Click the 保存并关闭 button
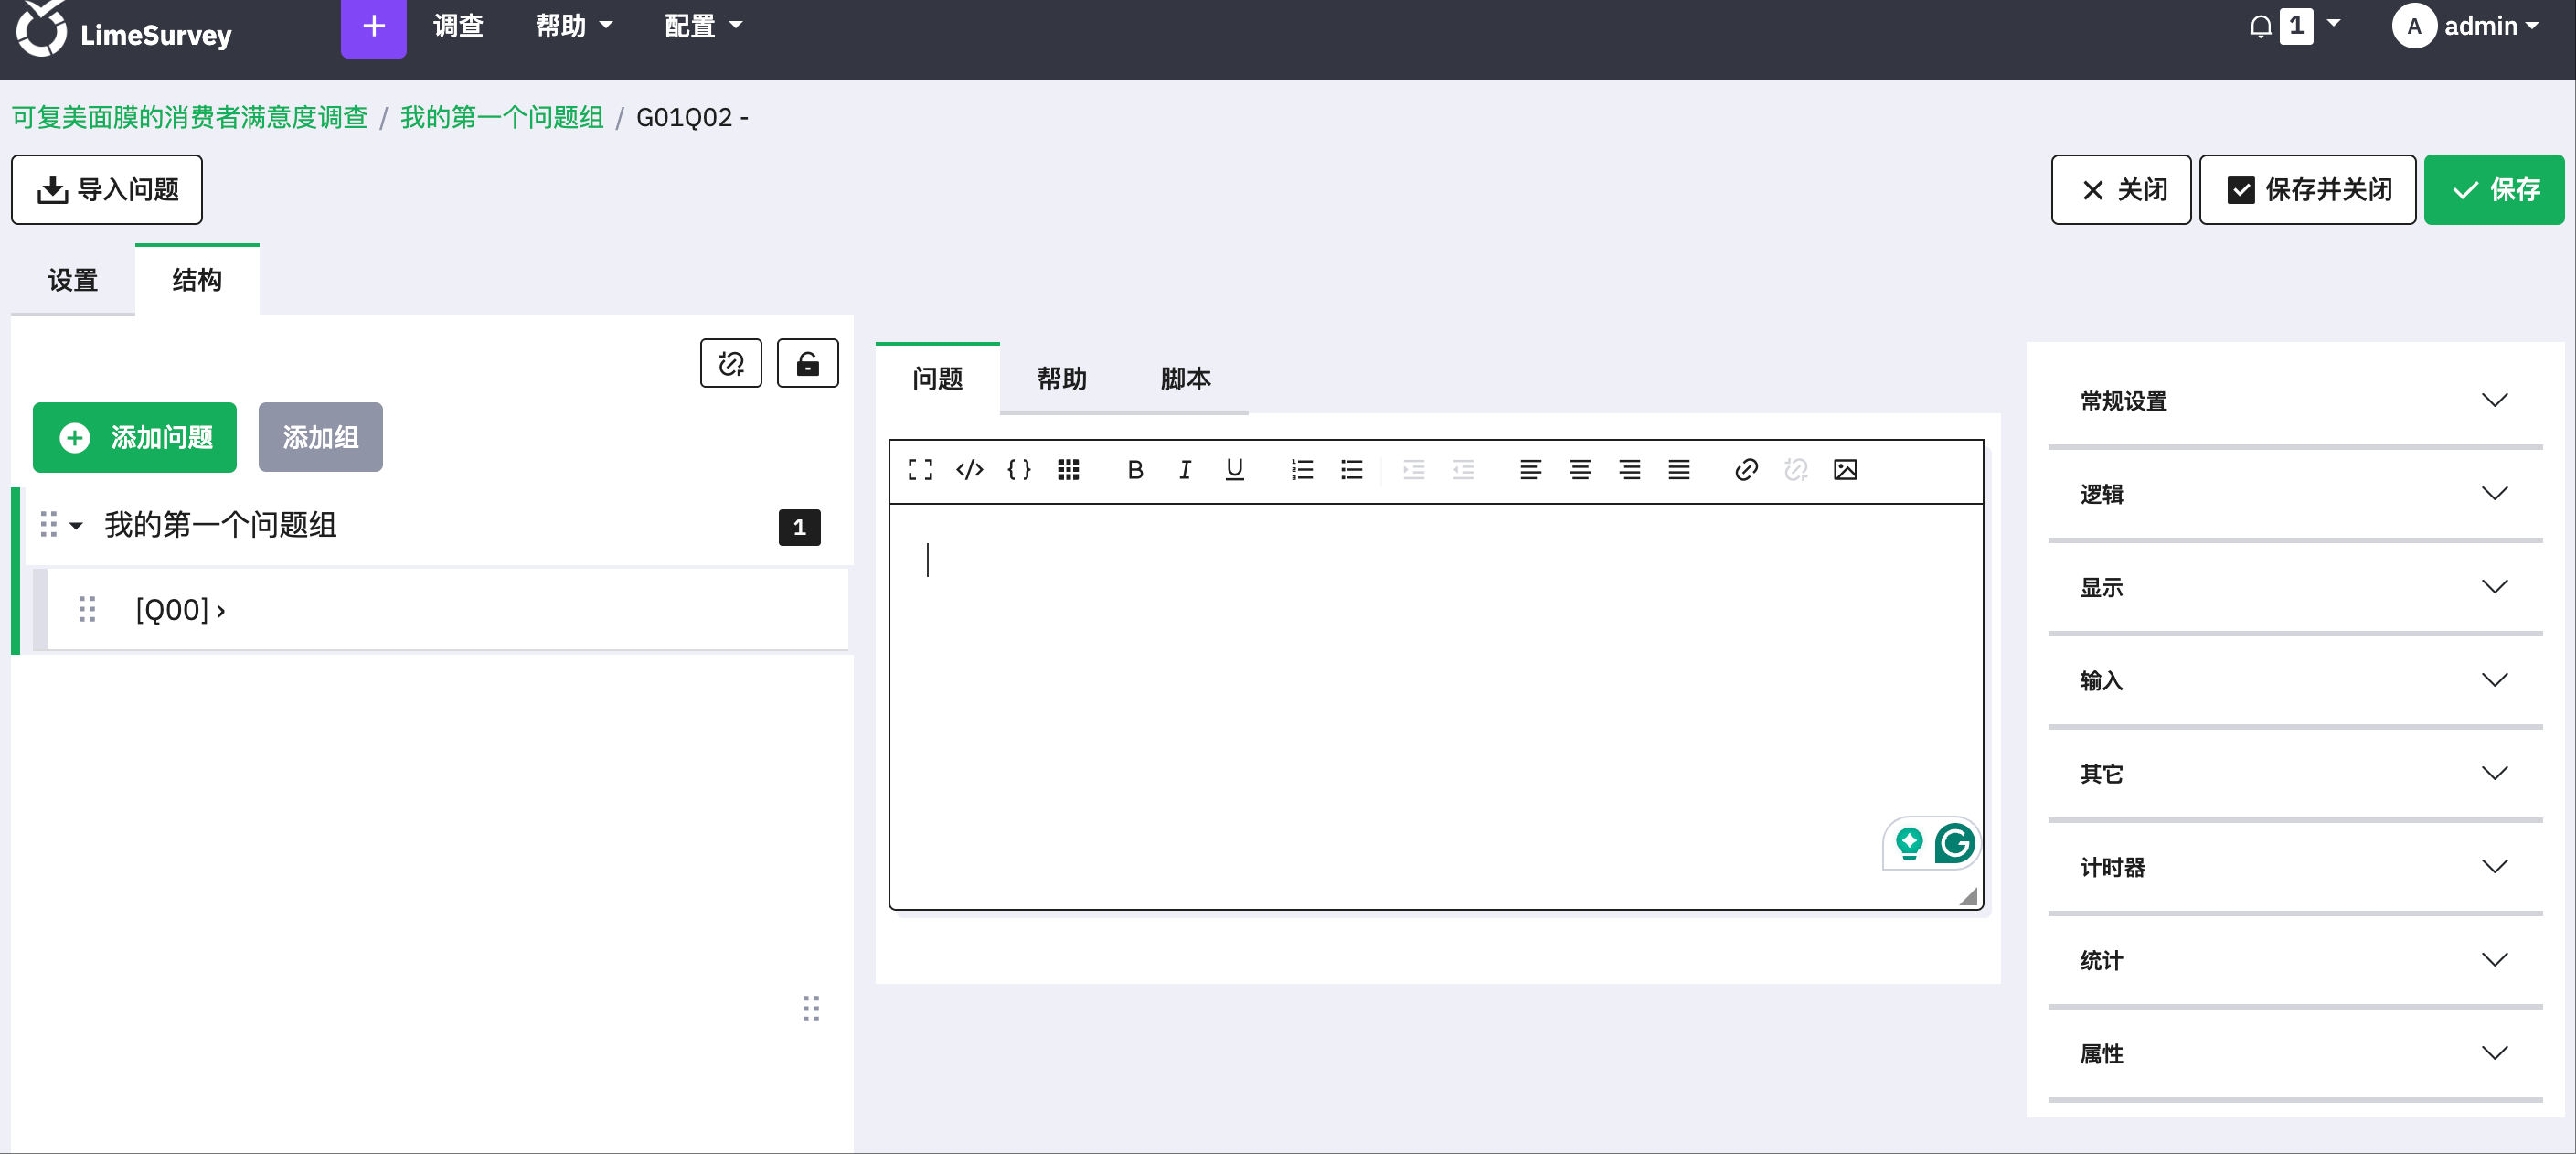 click(2308, 190)
